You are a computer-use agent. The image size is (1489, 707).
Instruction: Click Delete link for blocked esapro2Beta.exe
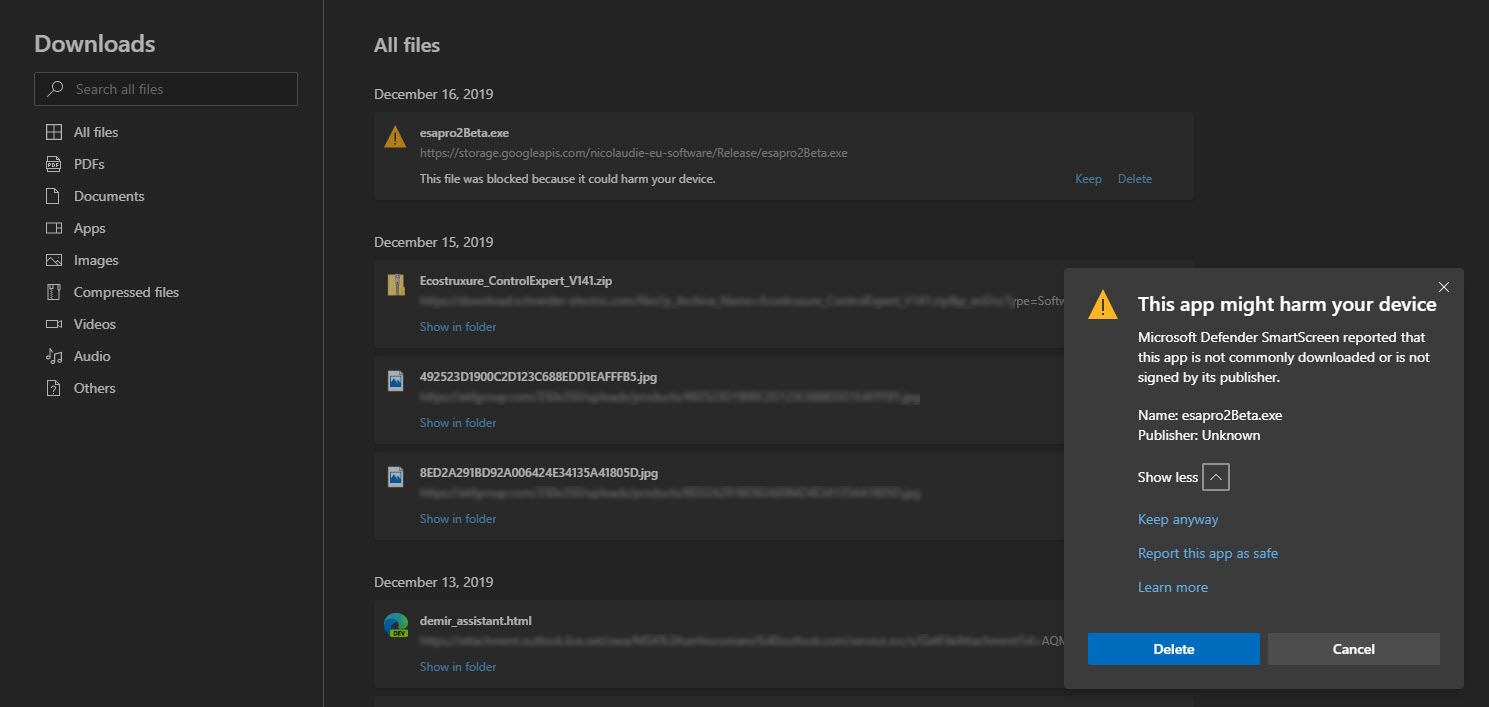1135,179
